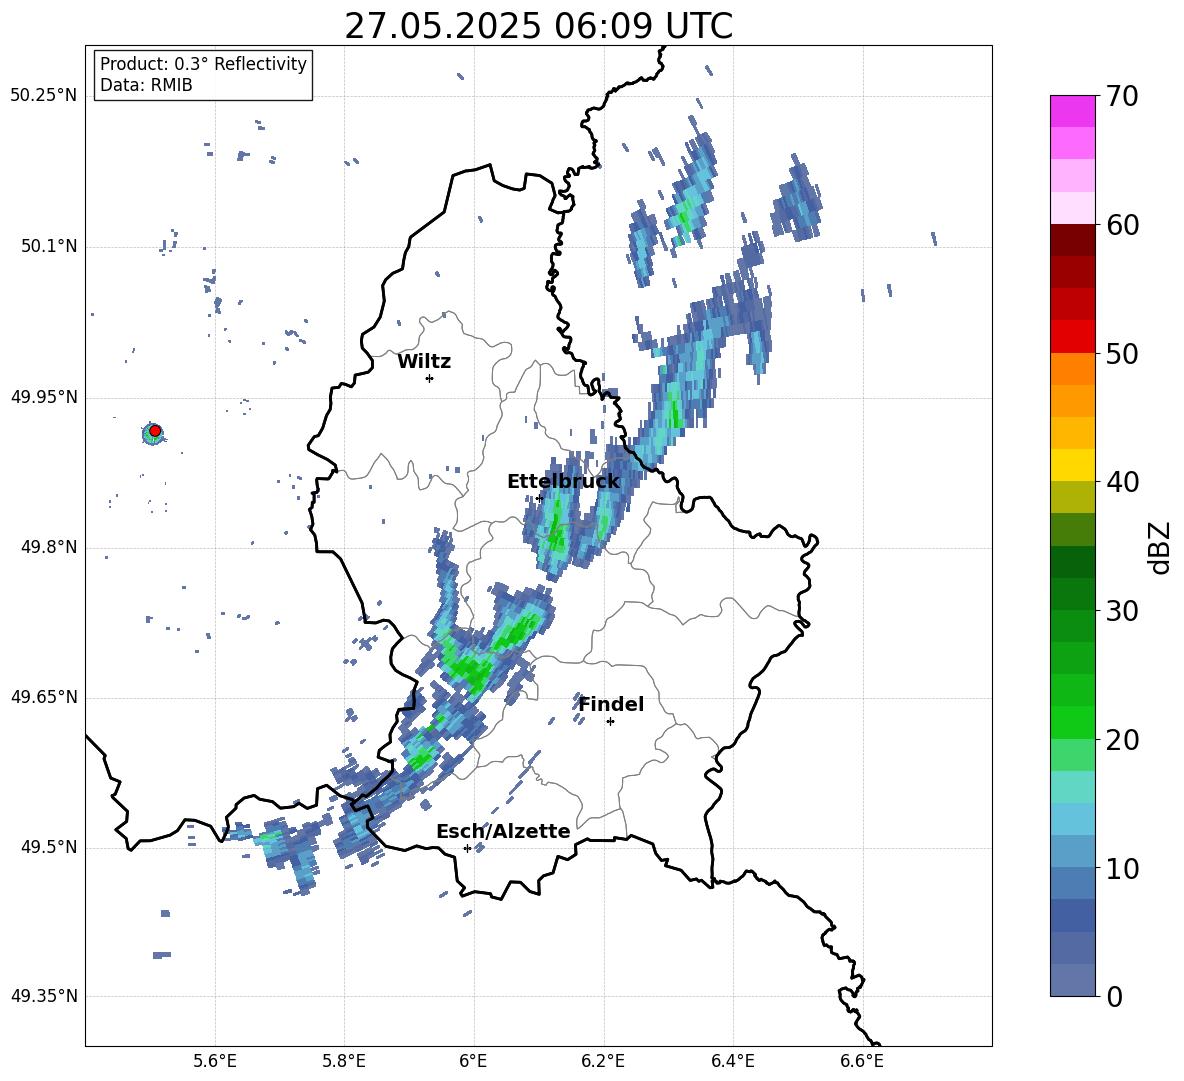
Task: Click the Esch/Alzette city label
Action: (x=503, y=831)
